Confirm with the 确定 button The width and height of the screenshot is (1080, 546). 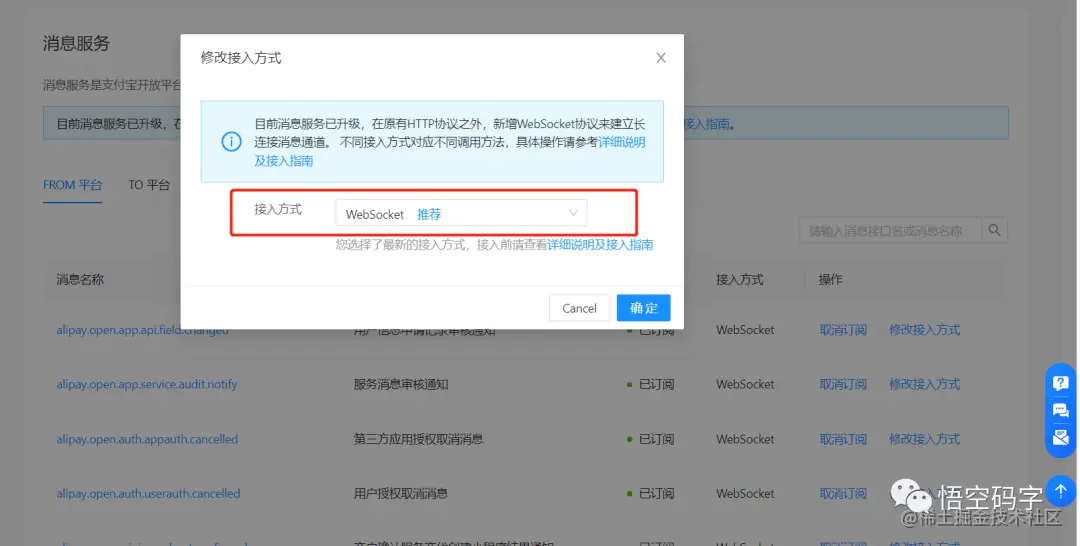643,308
